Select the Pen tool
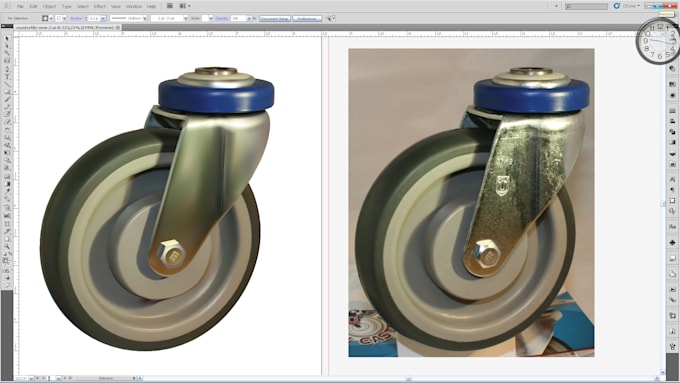Viewport: 680px width, 383px height. [7, 69]
